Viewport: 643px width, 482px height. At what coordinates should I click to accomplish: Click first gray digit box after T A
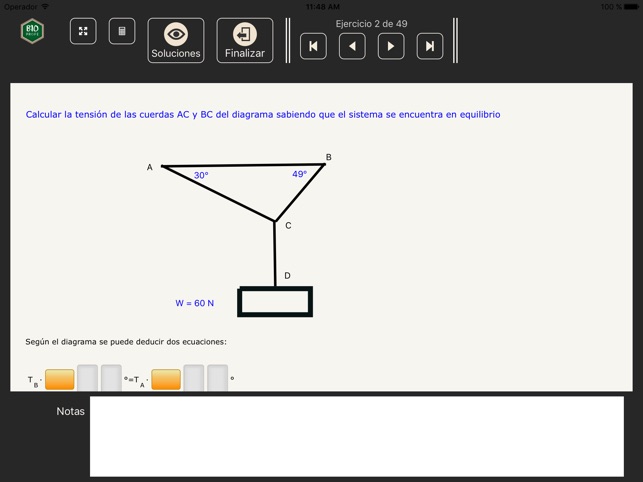coord(194,377)
